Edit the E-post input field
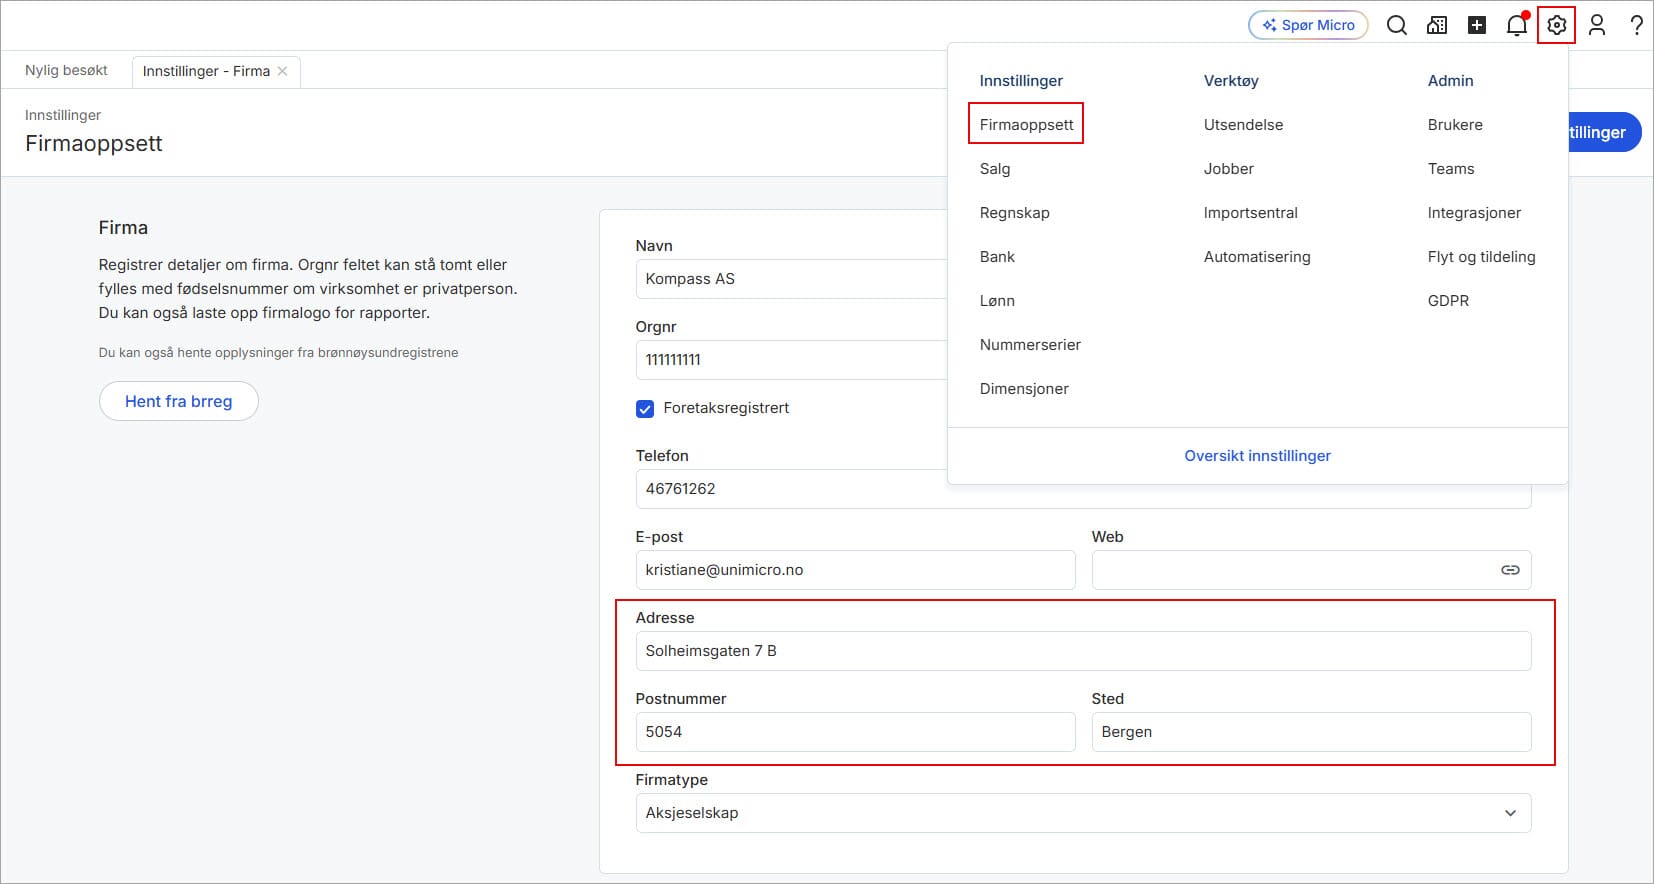The image size is (1654, 884). (855, 570)
